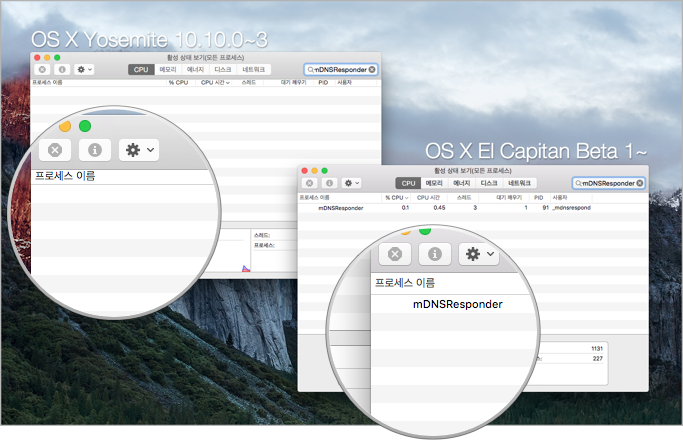Select 메모리 tab in El Capitan window

(434, 183)
